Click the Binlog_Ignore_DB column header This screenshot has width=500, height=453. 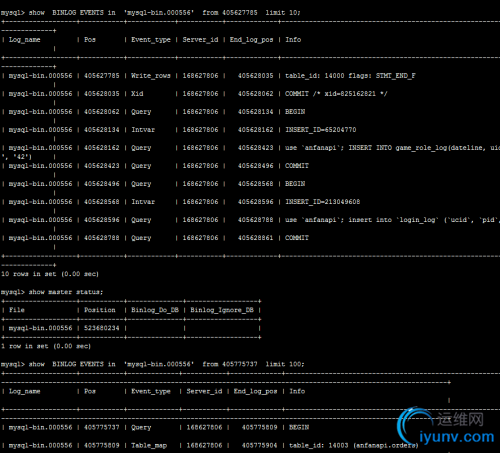222,310
